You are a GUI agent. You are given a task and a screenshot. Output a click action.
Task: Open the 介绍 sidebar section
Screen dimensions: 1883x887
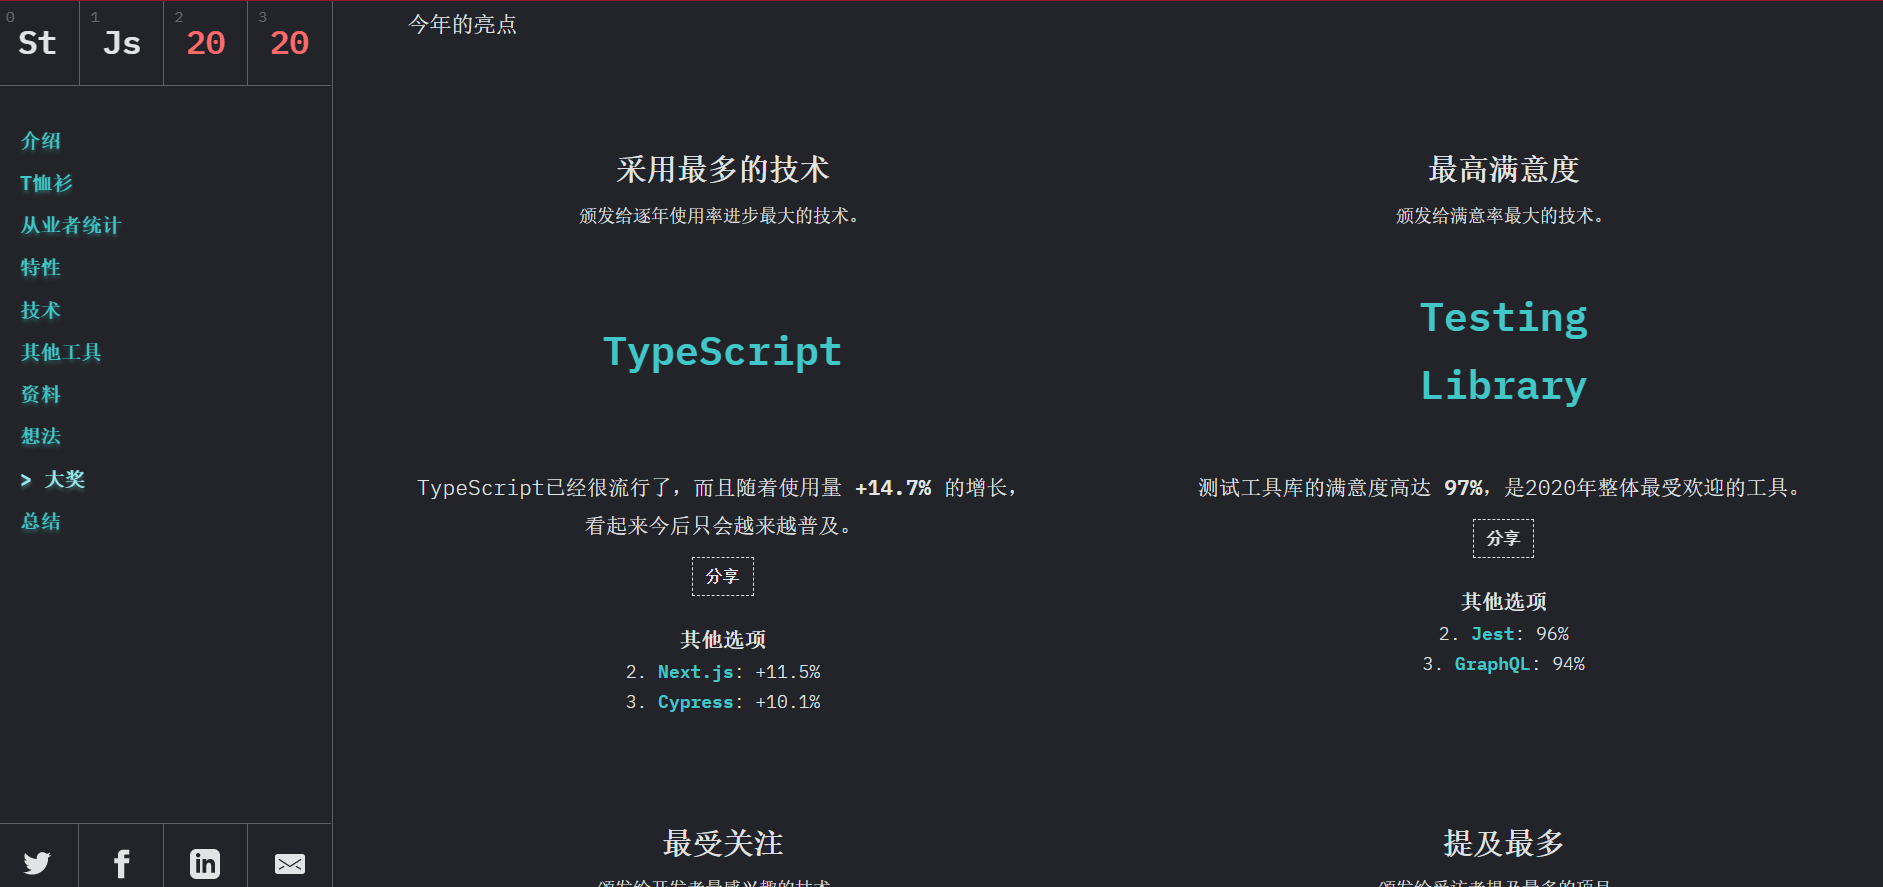[41, 141]
